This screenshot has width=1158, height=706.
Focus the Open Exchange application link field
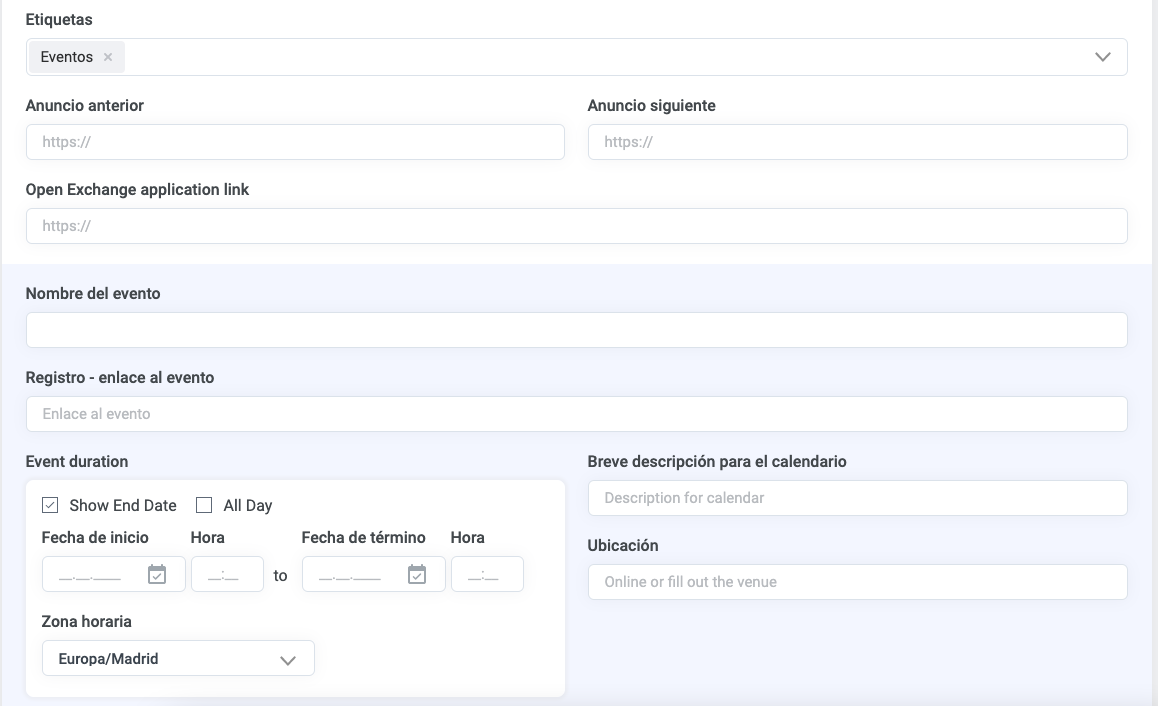(576, 226)
